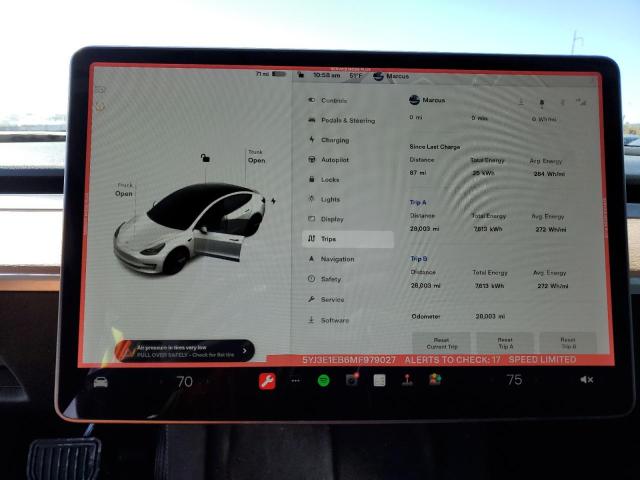
Task: Unmute audio with the speaker mute icon
Action: point(587,380)
